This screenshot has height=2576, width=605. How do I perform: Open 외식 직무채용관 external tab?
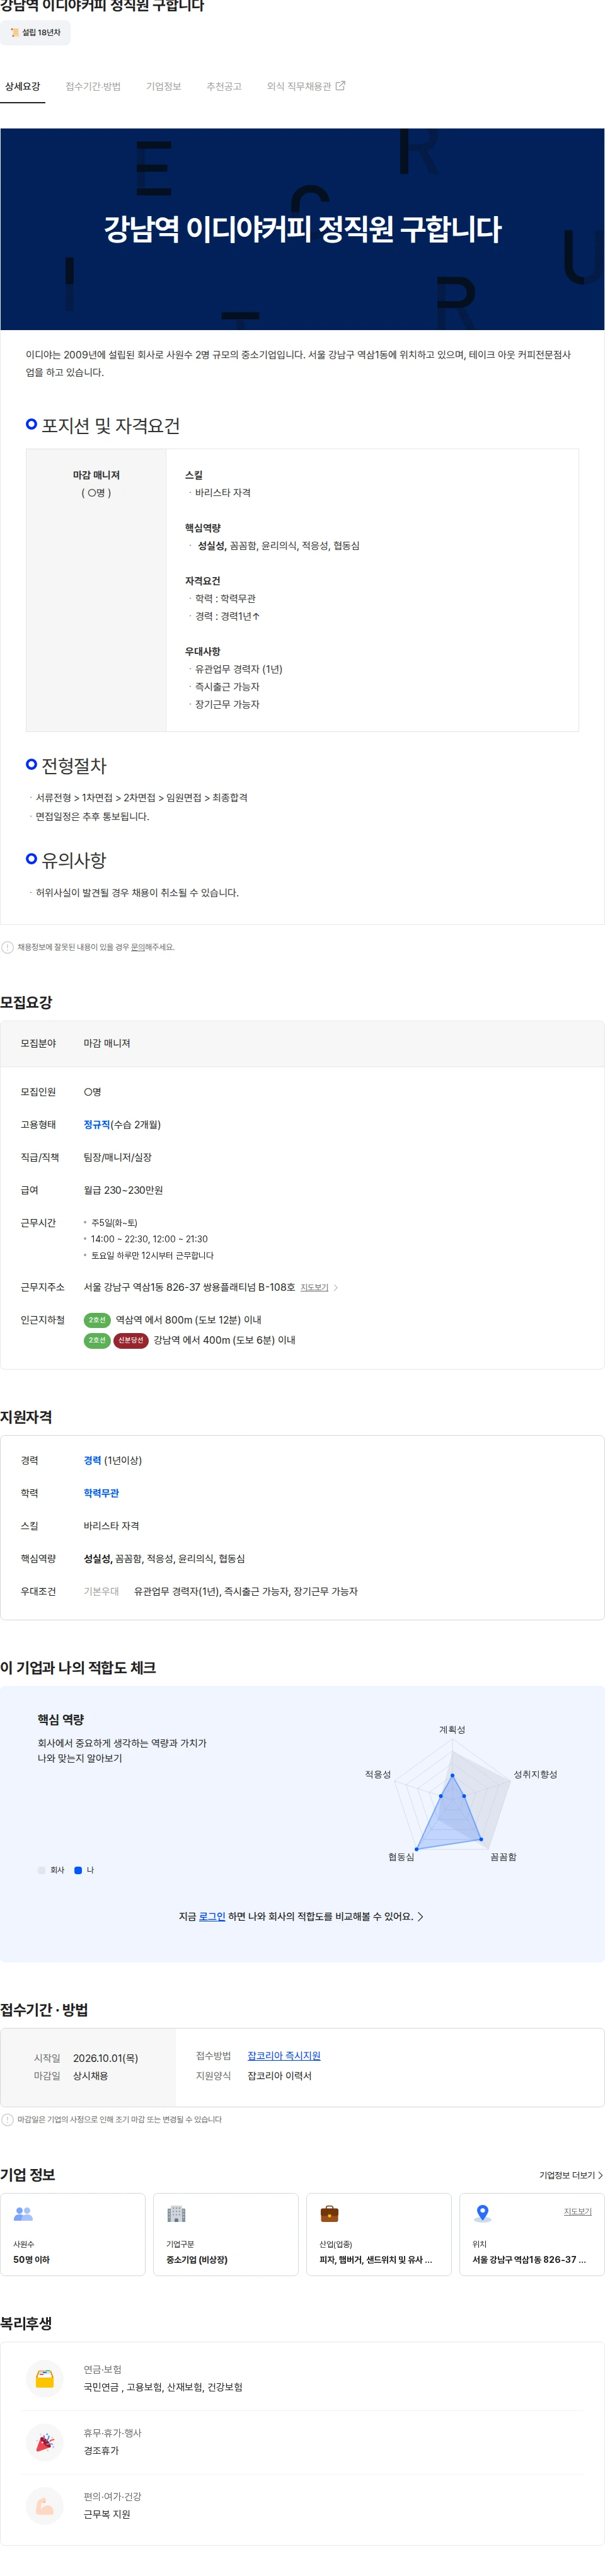(x=305, y=86)
